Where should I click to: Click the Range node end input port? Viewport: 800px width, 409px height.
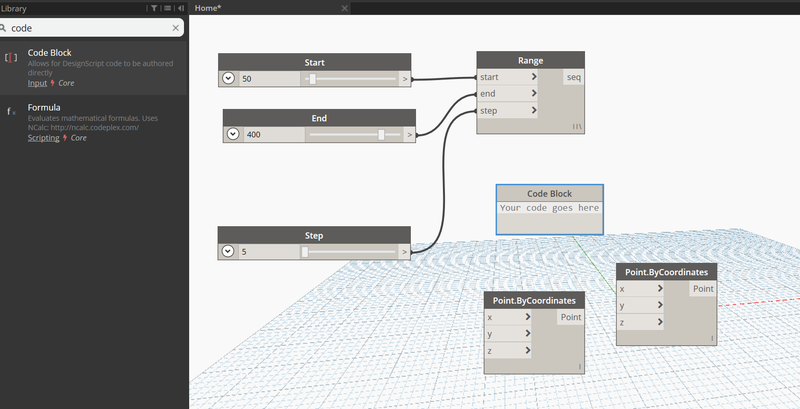pyautogui.click(x=508, y=93)
